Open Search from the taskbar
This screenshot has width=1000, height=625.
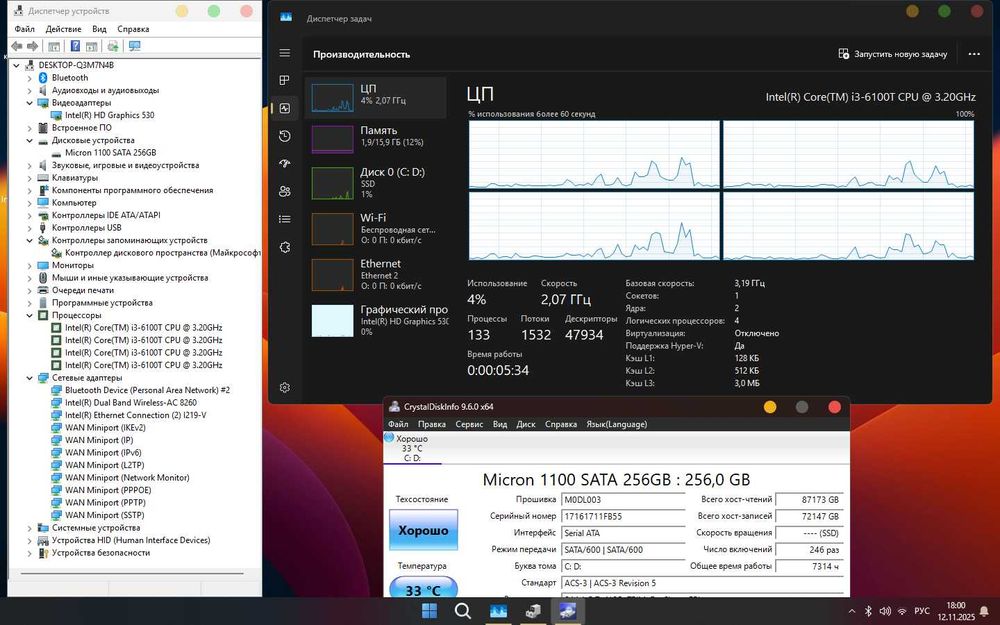click(x=463, y=611)
